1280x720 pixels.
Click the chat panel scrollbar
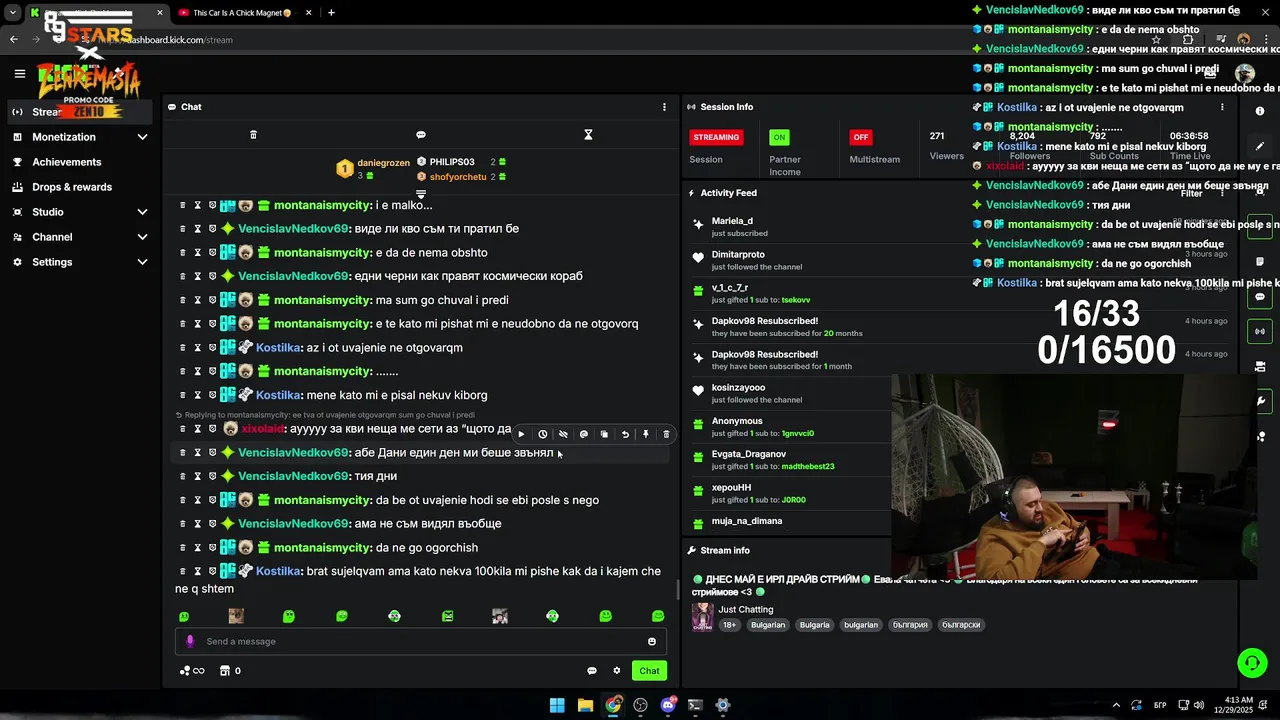[x=677, y=588]
